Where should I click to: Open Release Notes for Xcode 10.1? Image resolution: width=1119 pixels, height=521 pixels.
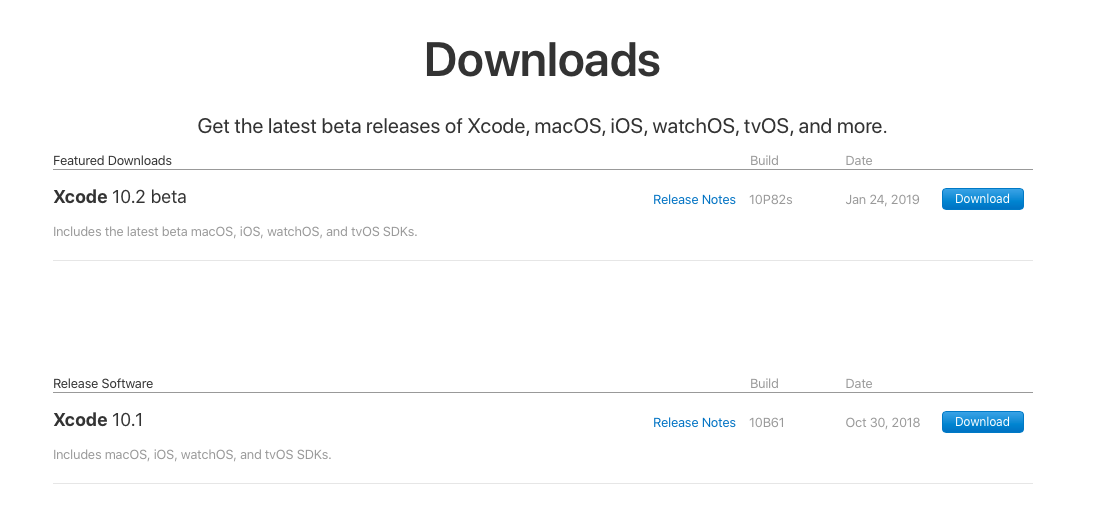[694, 423]
